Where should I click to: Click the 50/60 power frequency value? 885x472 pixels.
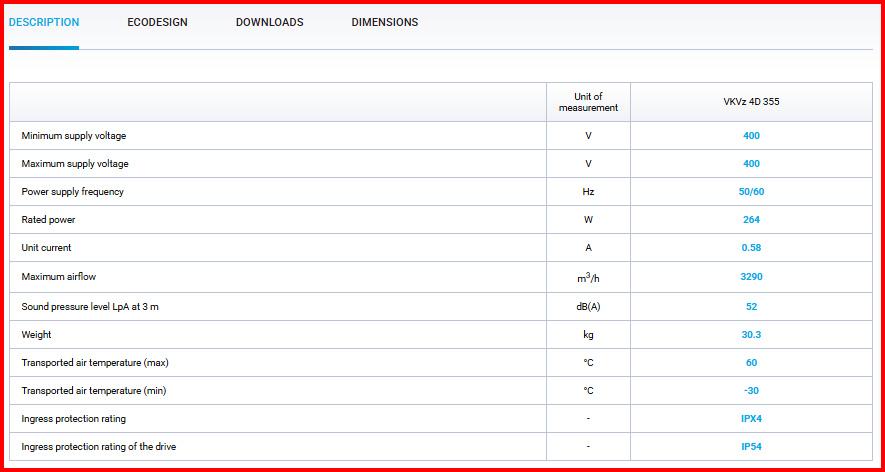751,192
